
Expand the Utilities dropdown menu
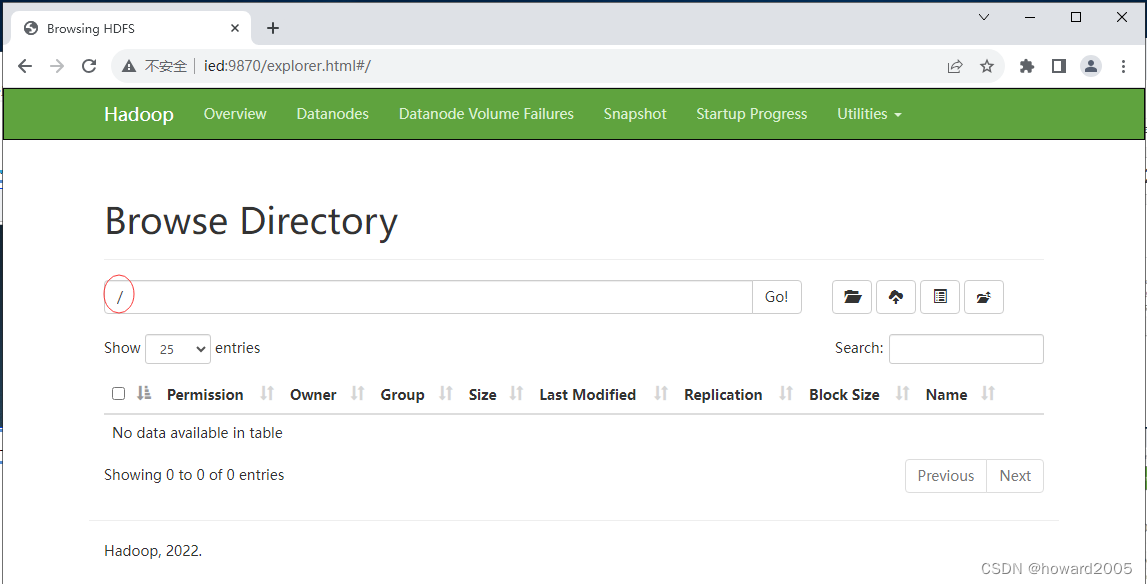point(869,114)
